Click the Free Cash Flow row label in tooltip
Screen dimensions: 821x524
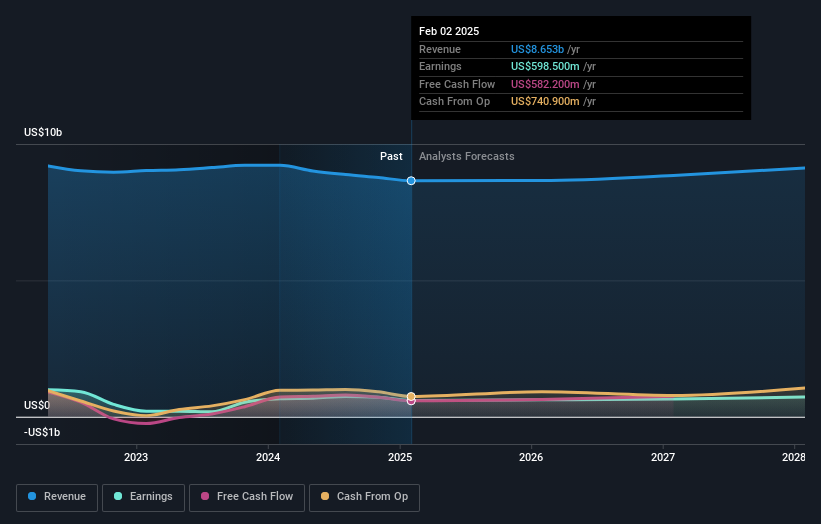[457, 84]
